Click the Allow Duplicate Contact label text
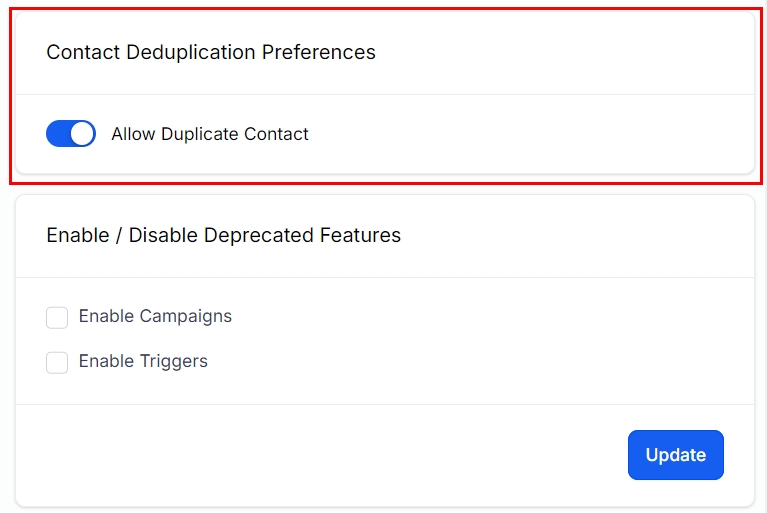 (x=210, y=134)
